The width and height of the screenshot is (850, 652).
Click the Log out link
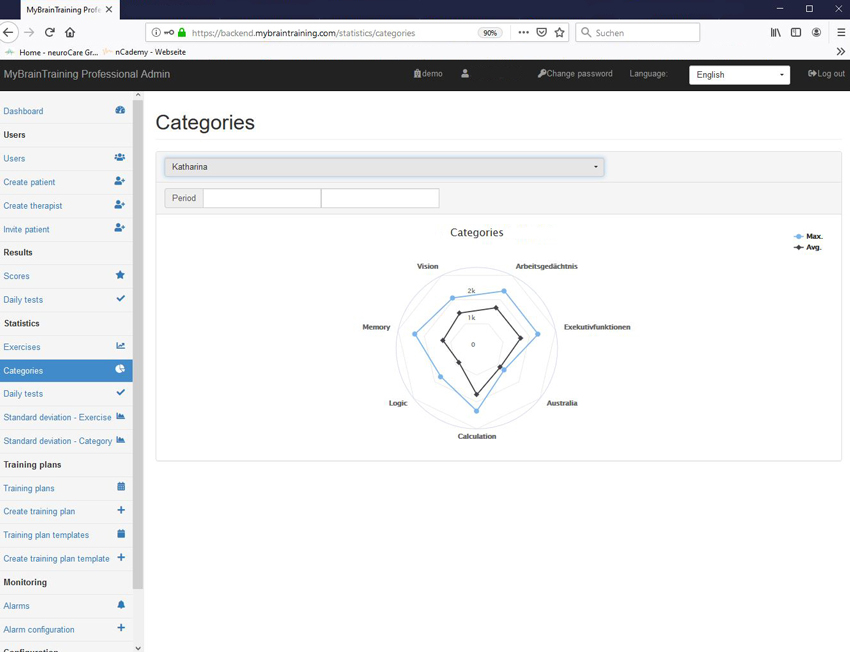click(x=826, y=74)
